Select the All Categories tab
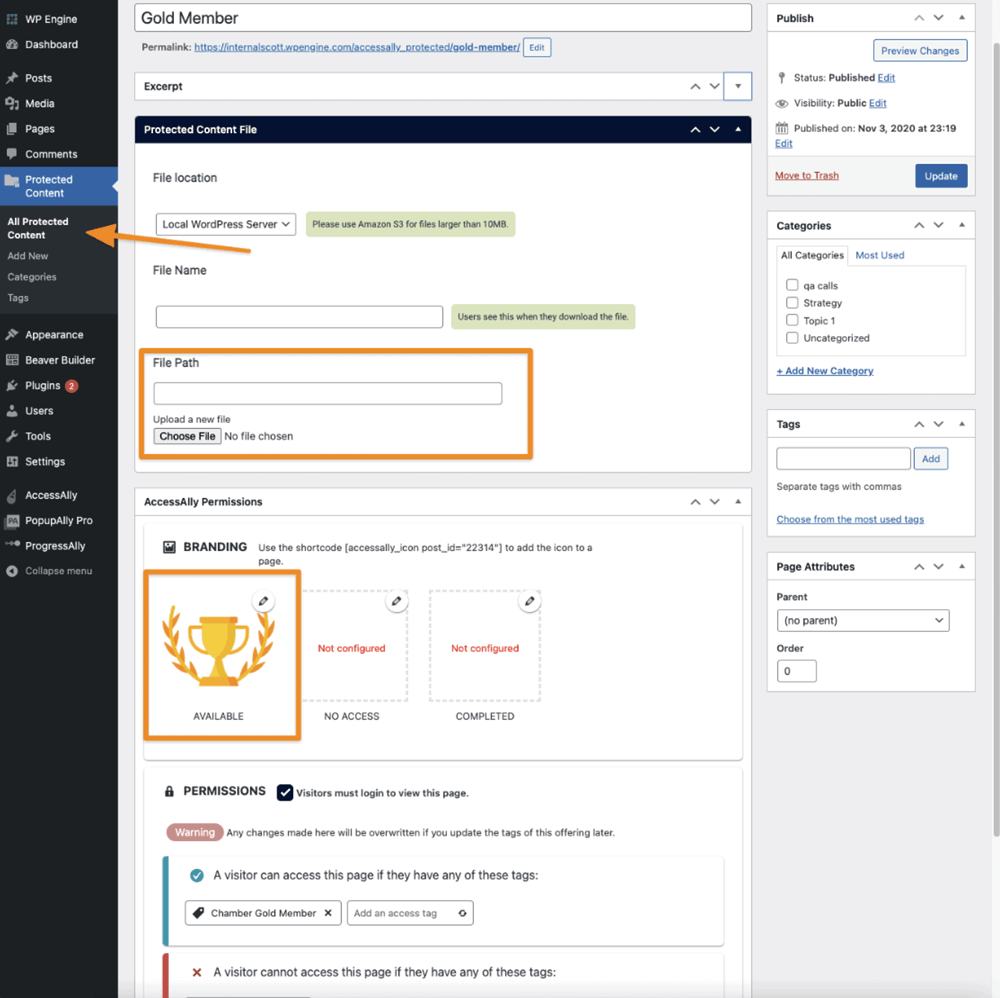1000x998 pixels. point(811,255)
